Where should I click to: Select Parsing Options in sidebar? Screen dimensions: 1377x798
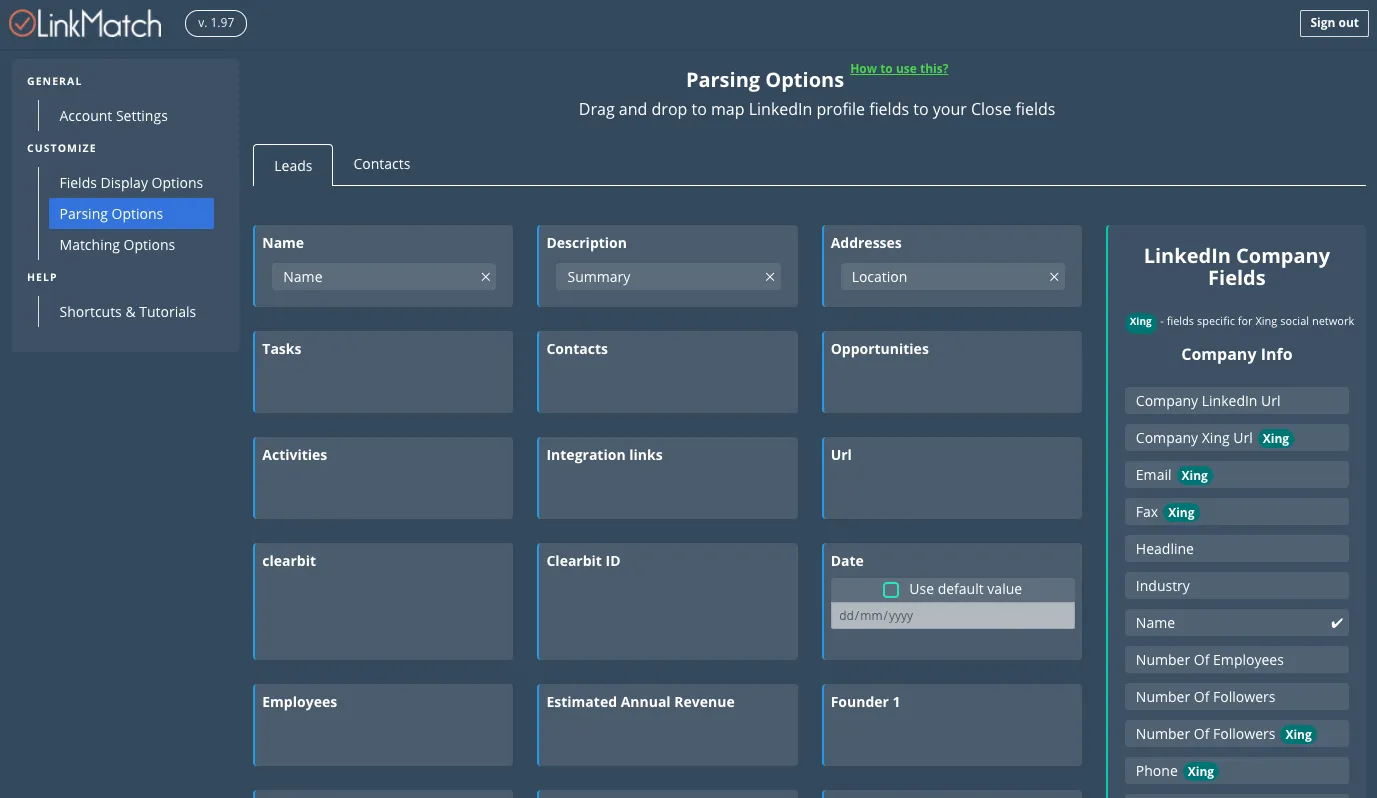[x=131, y=214]
